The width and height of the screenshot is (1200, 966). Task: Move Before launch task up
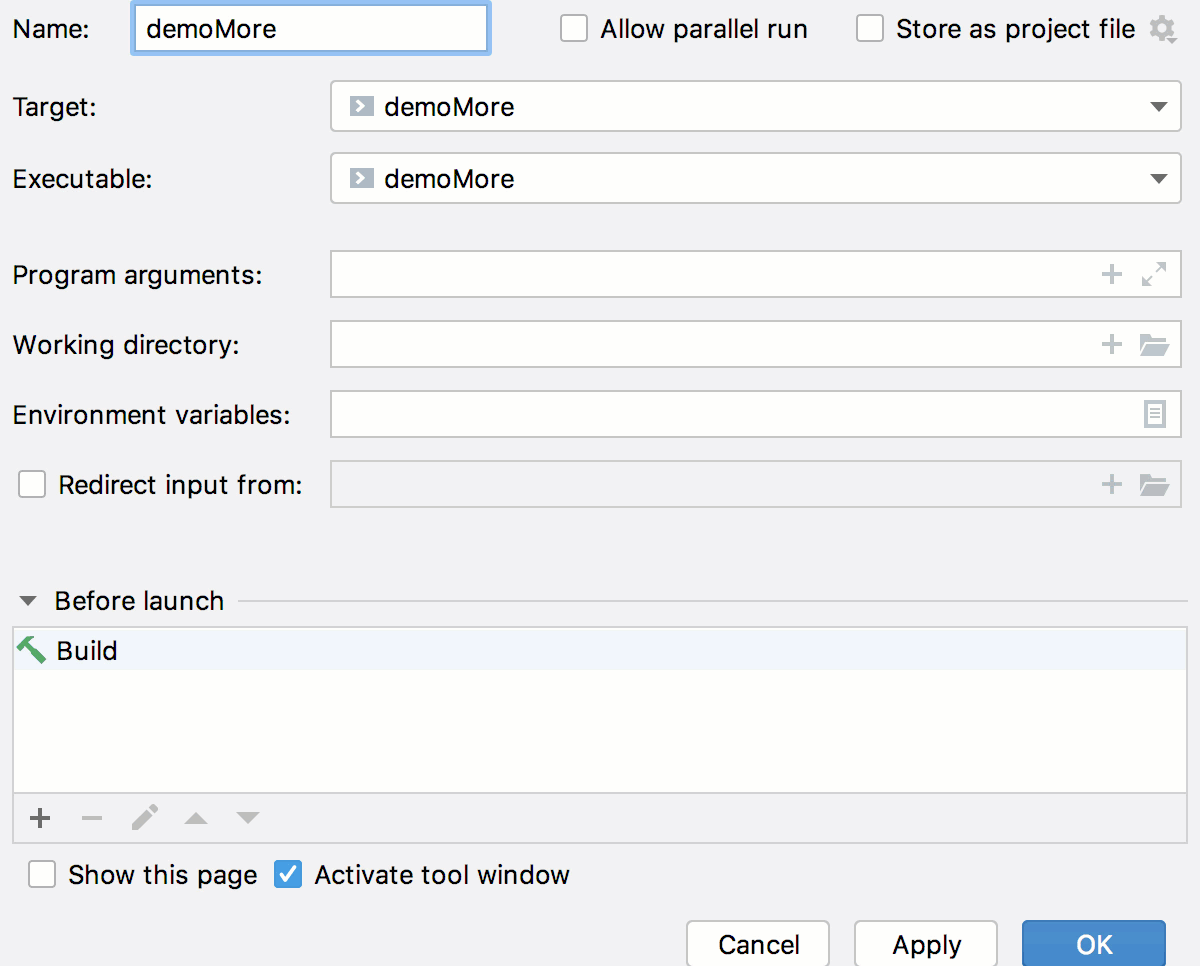click(196, 819)
